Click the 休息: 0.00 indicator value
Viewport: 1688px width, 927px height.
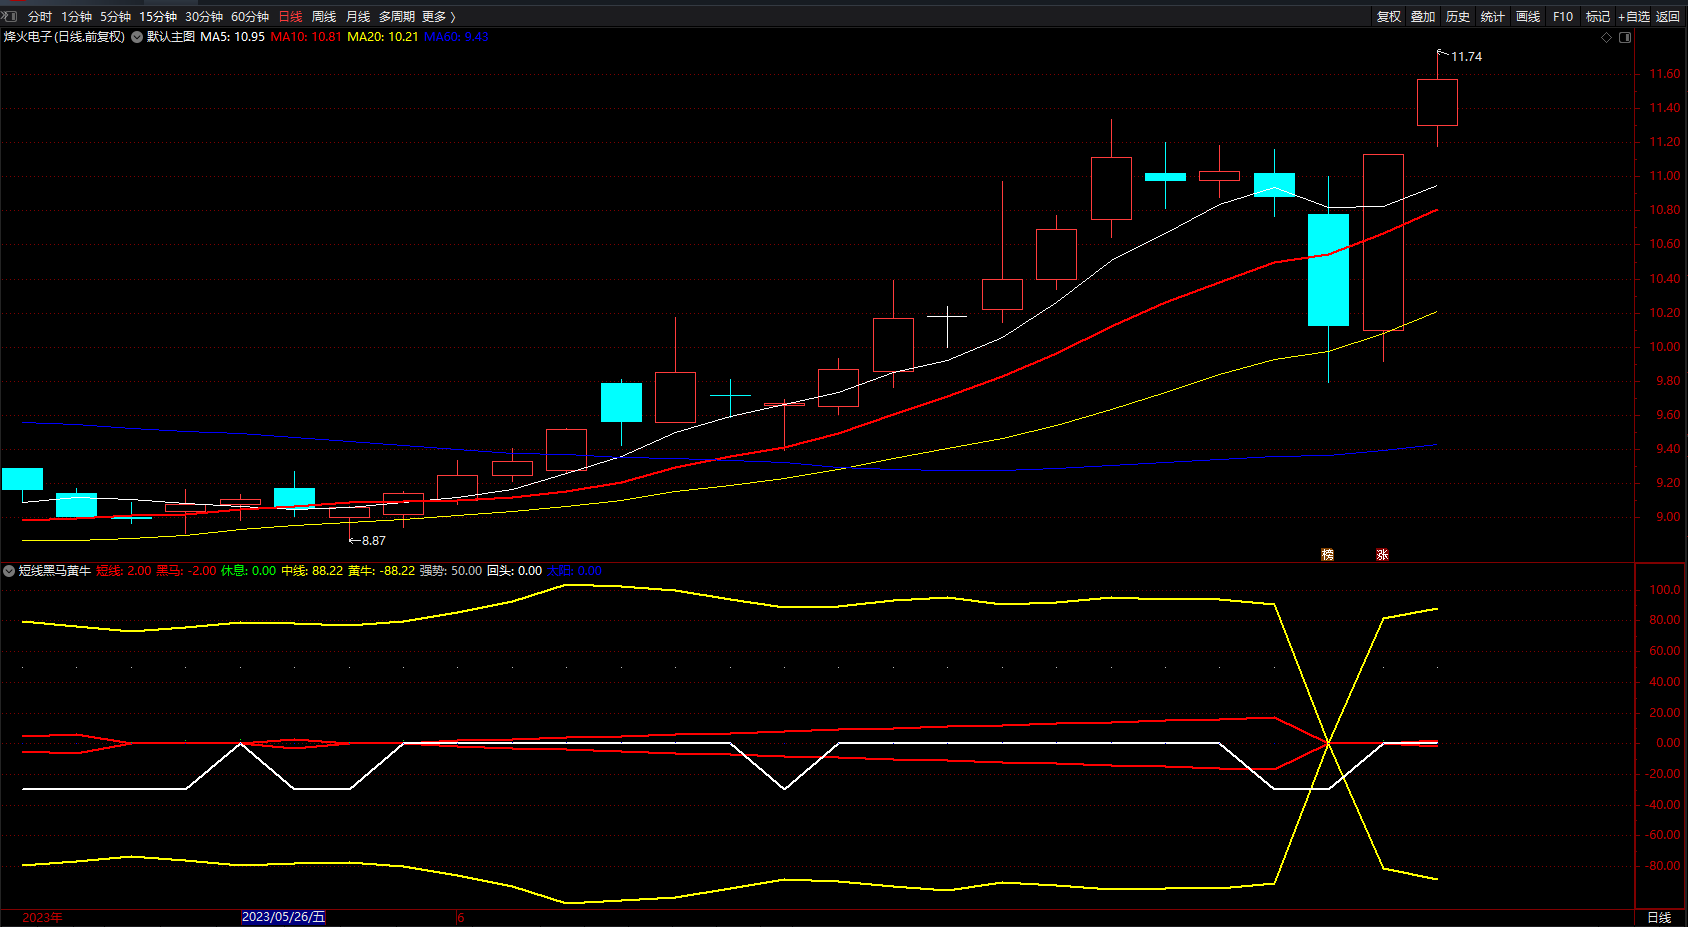(x=249, y=571)
